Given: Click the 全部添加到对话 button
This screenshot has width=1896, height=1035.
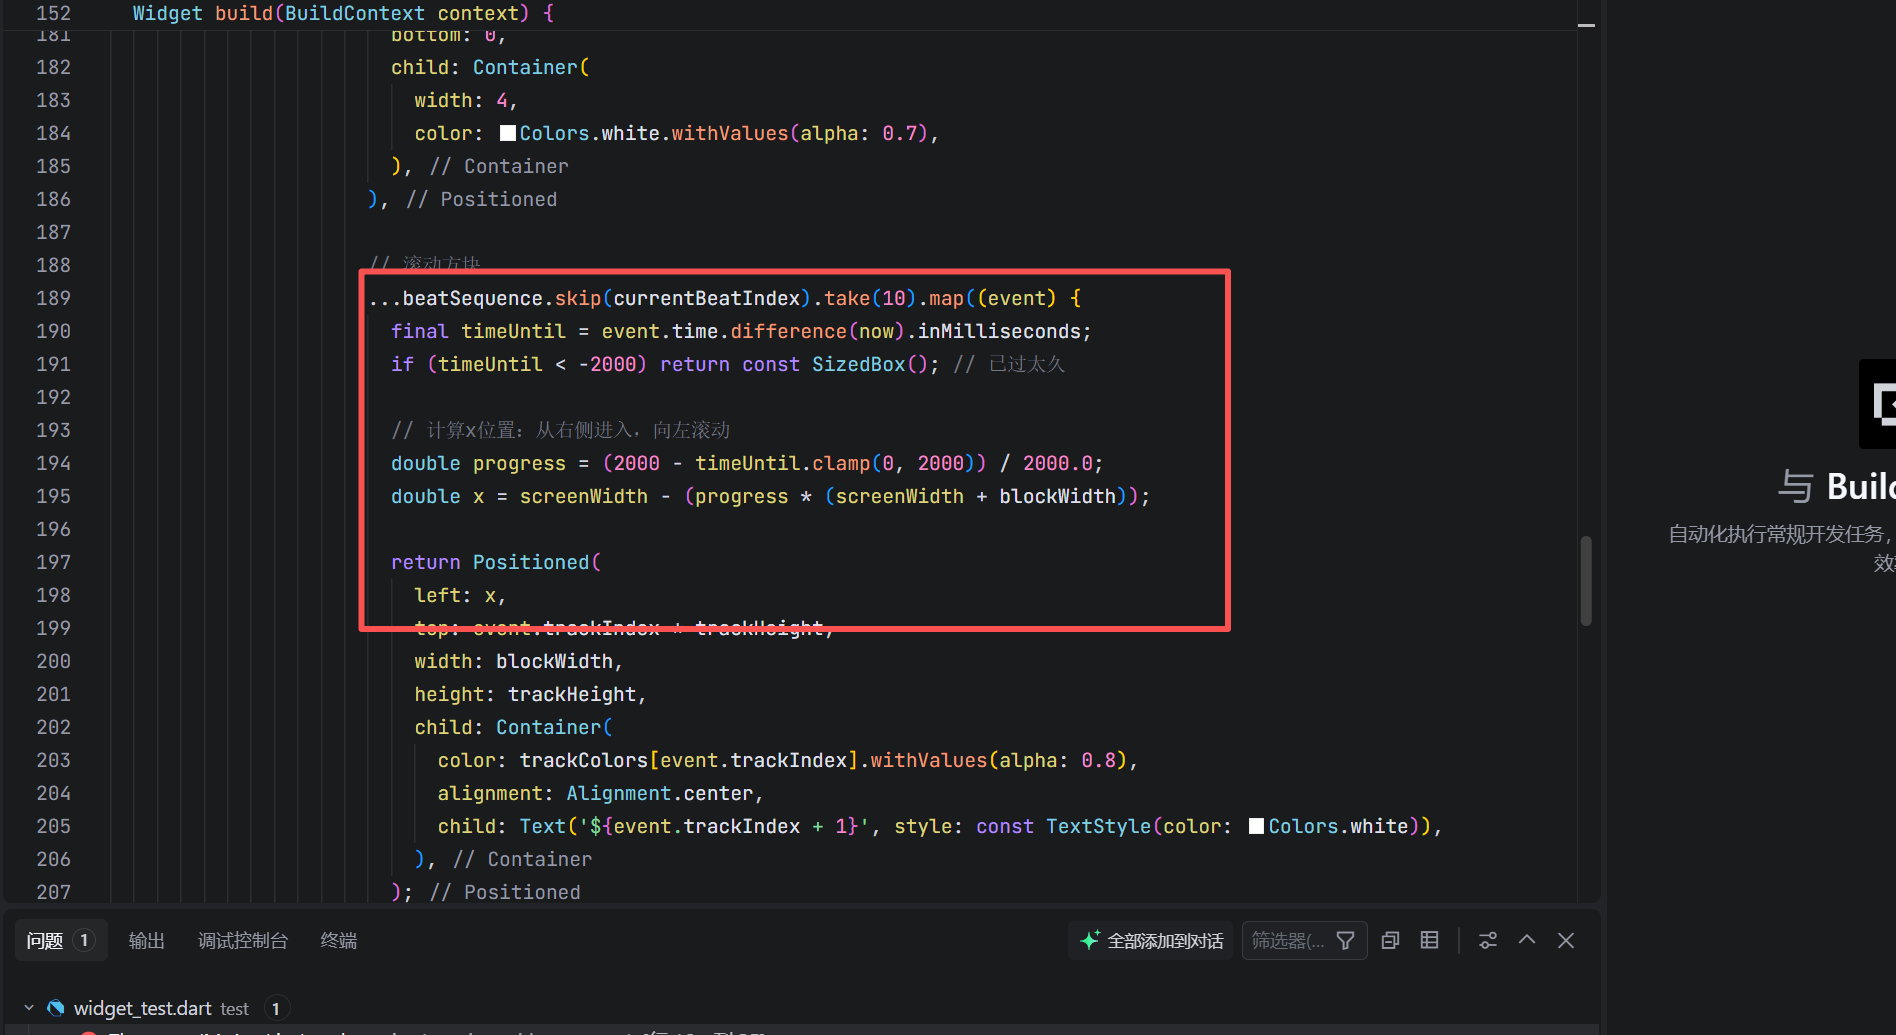Looking at the screenshot, I should (x=1152, y=941).
